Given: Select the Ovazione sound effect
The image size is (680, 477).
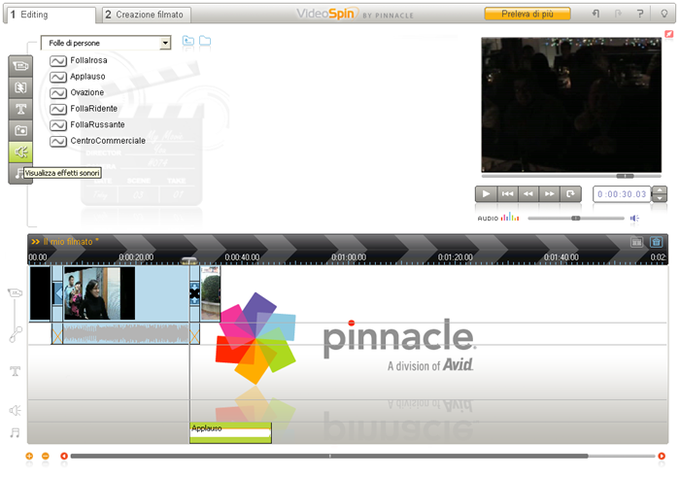Looking at the screenshot, I should [77, 92].
